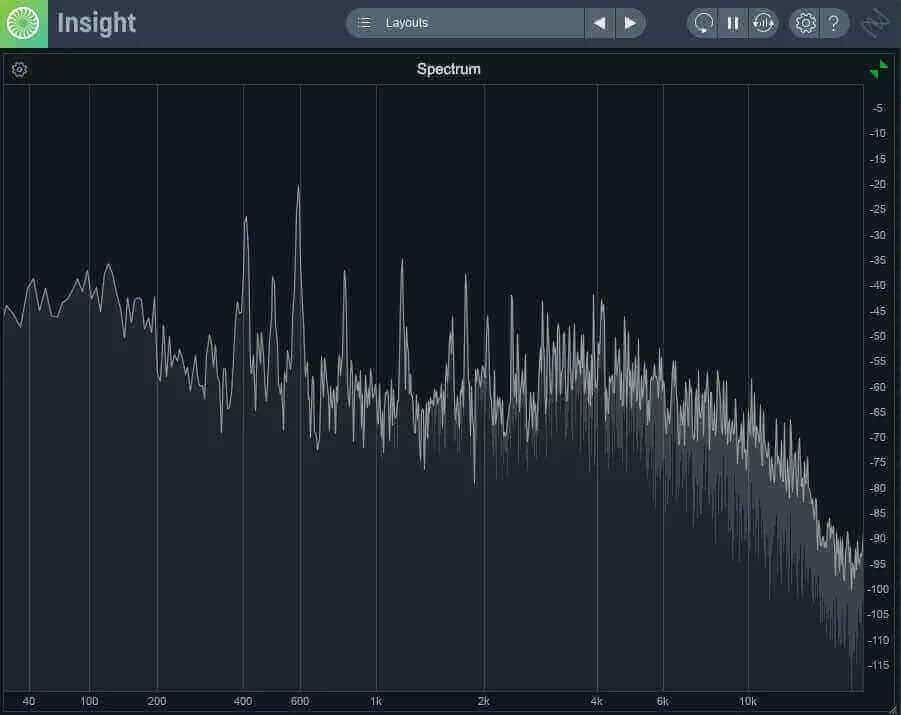Open the Layouts preset dropdown

tap(465, 23)
